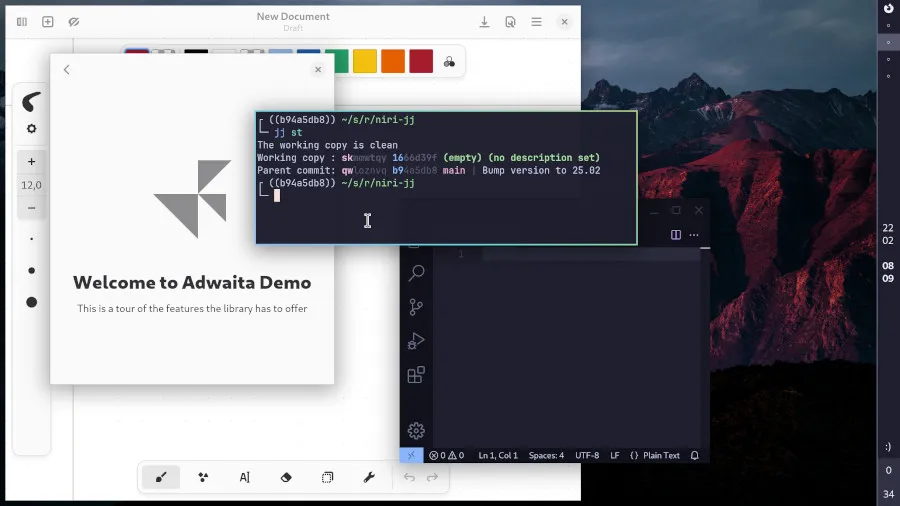Toggle the crossed-eye visibility button in header
Screen dimensions: 900x506
click(x=74, y=21)
